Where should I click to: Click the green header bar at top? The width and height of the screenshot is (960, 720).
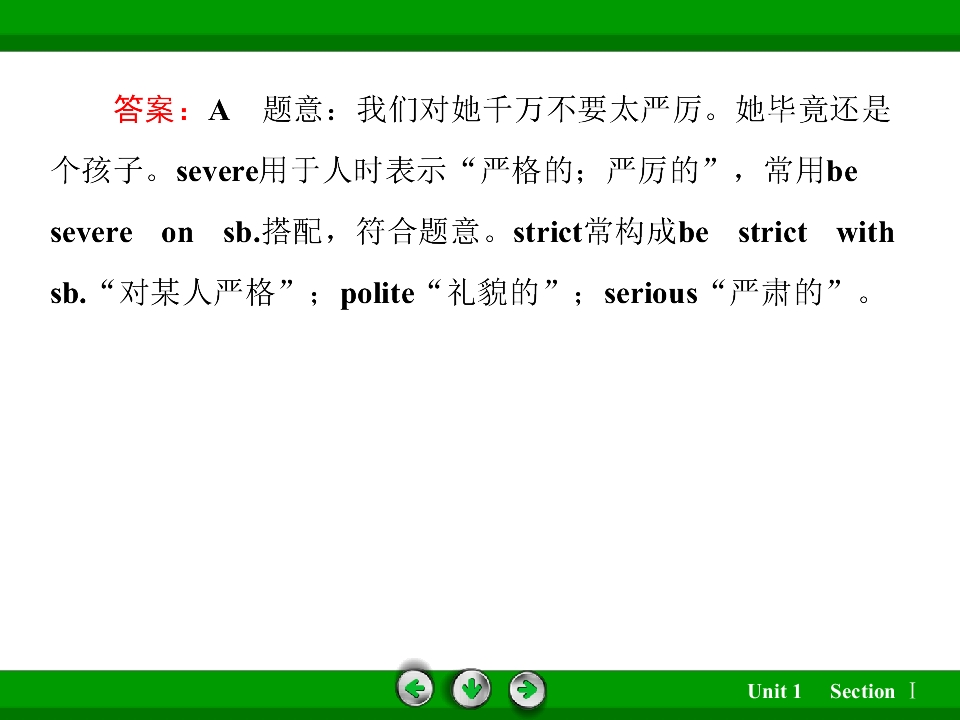point(480,25)
